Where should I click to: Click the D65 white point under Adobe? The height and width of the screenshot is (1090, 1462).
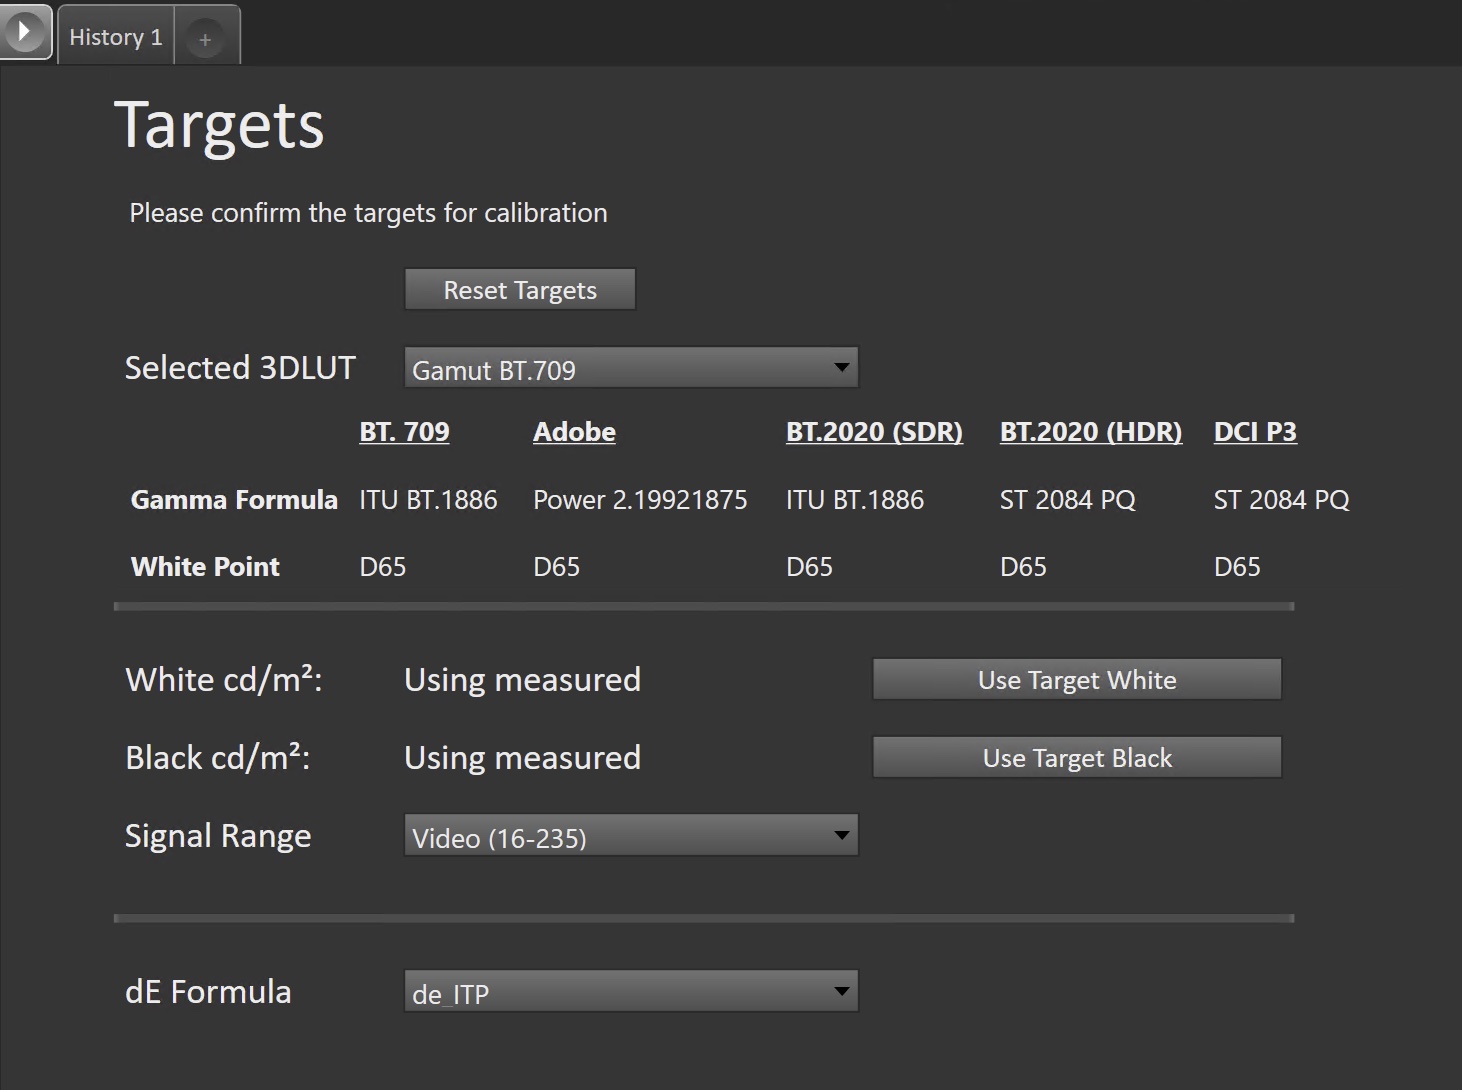click(x=556, y=567)
